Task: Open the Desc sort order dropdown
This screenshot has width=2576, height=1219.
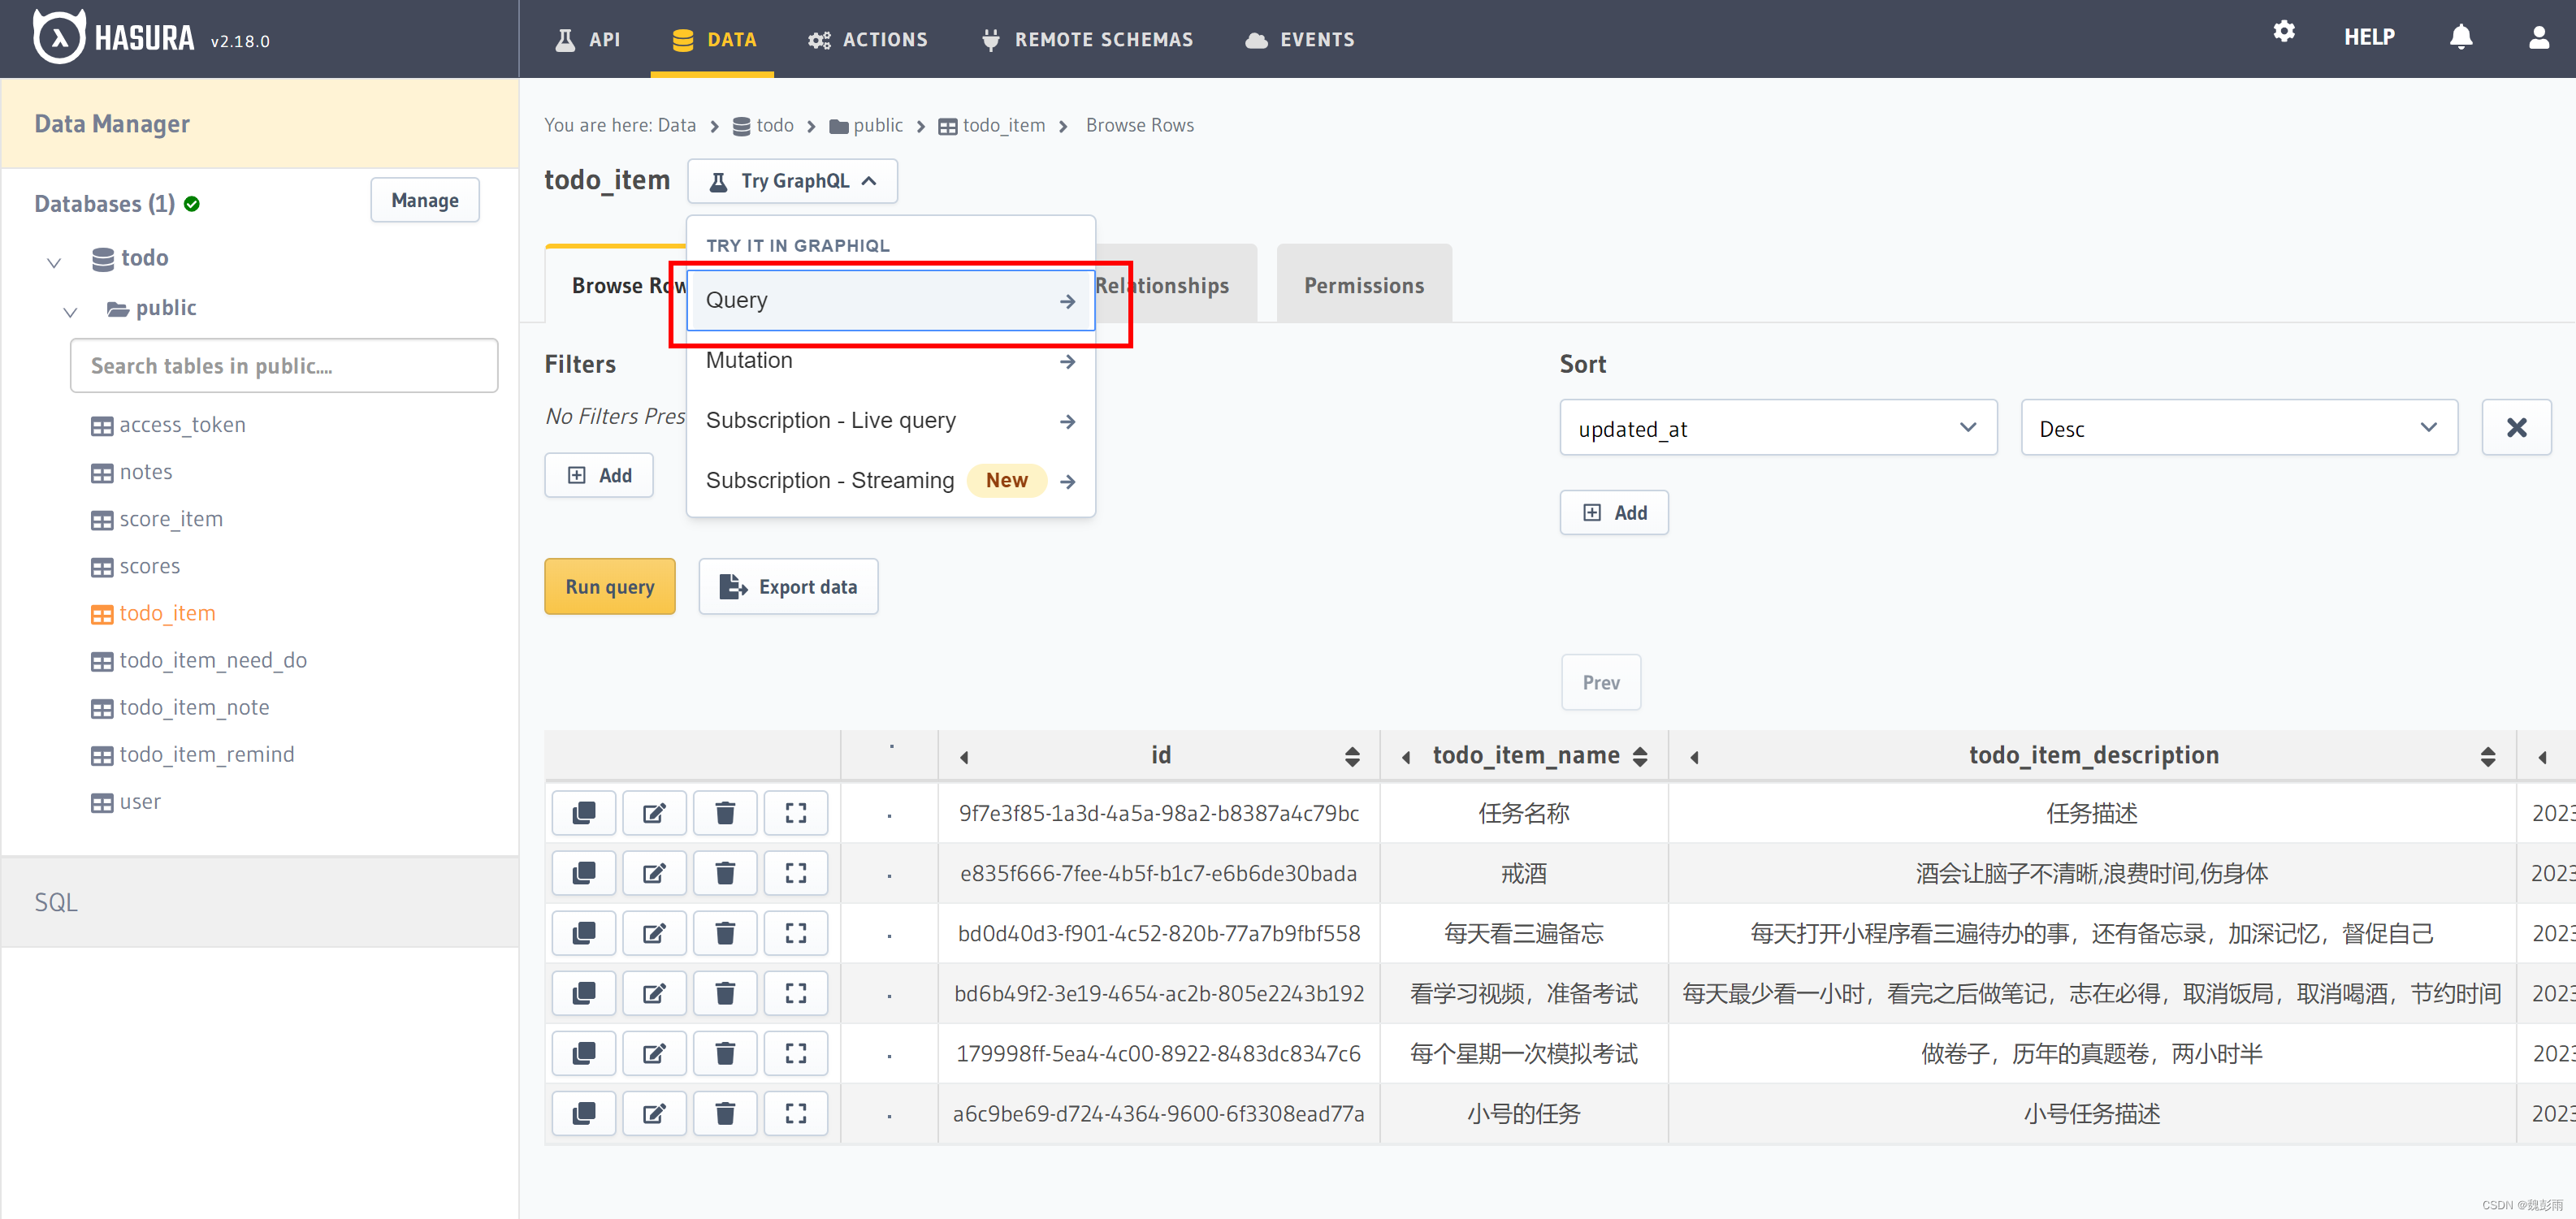Action: (2238, 428)
